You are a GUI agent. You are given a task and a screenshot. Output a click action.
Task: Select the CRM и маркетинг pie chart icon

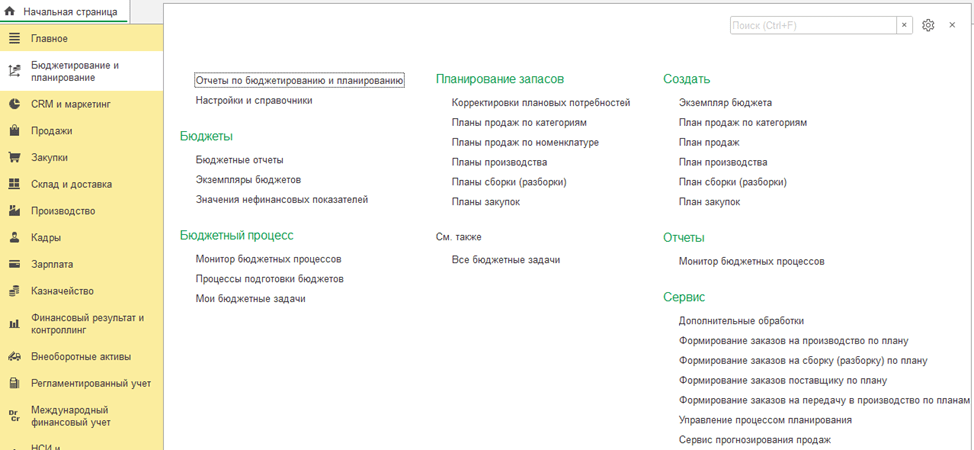click(x=14, y=103)
